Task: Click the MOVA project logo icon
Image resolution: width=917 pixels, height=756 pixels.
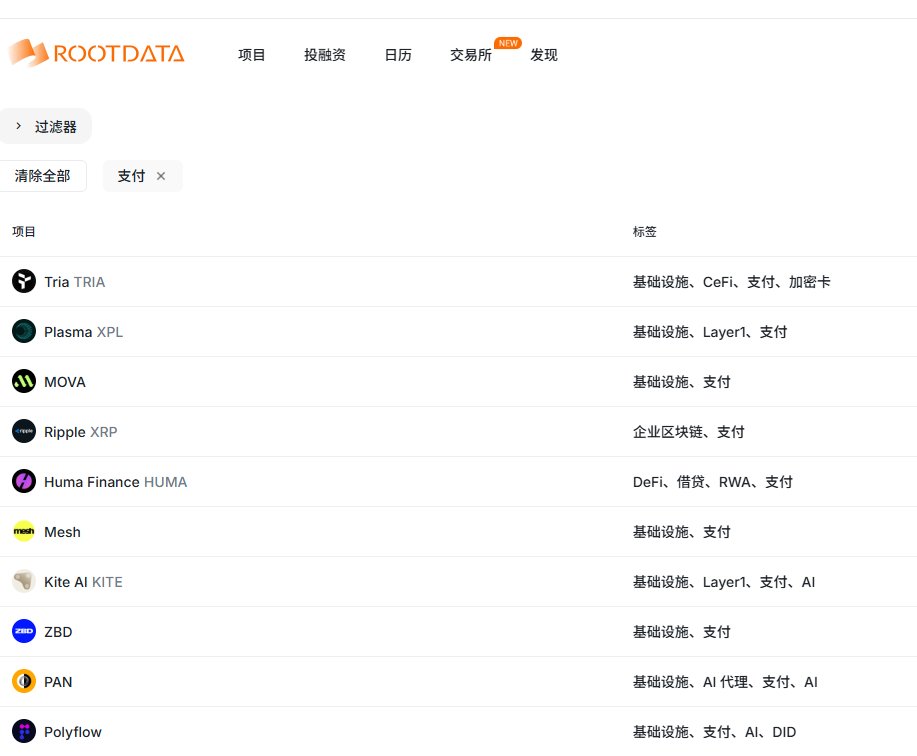Action: [x=24, y=382]
